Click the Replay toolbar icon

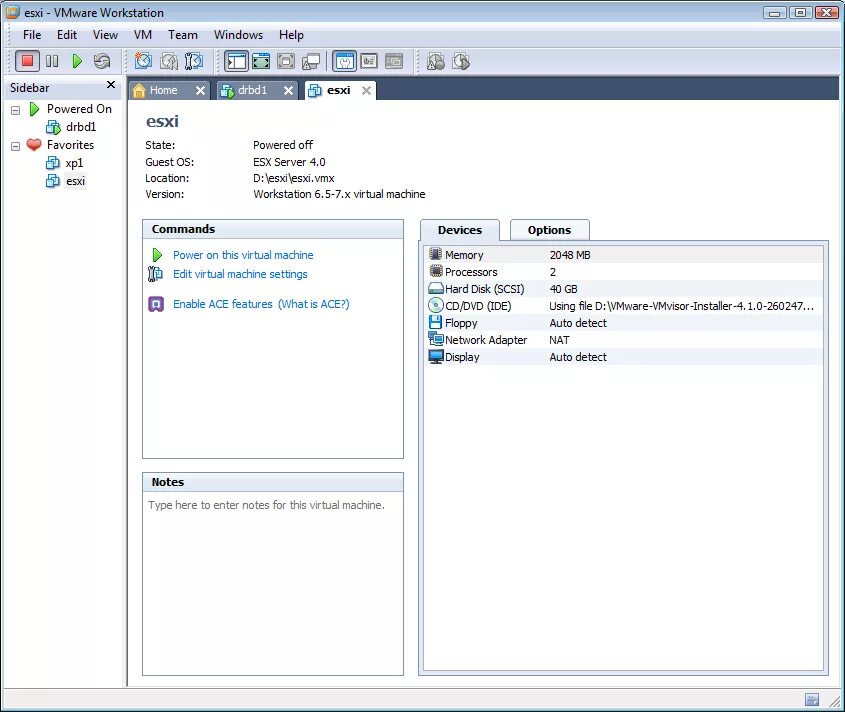461,61
